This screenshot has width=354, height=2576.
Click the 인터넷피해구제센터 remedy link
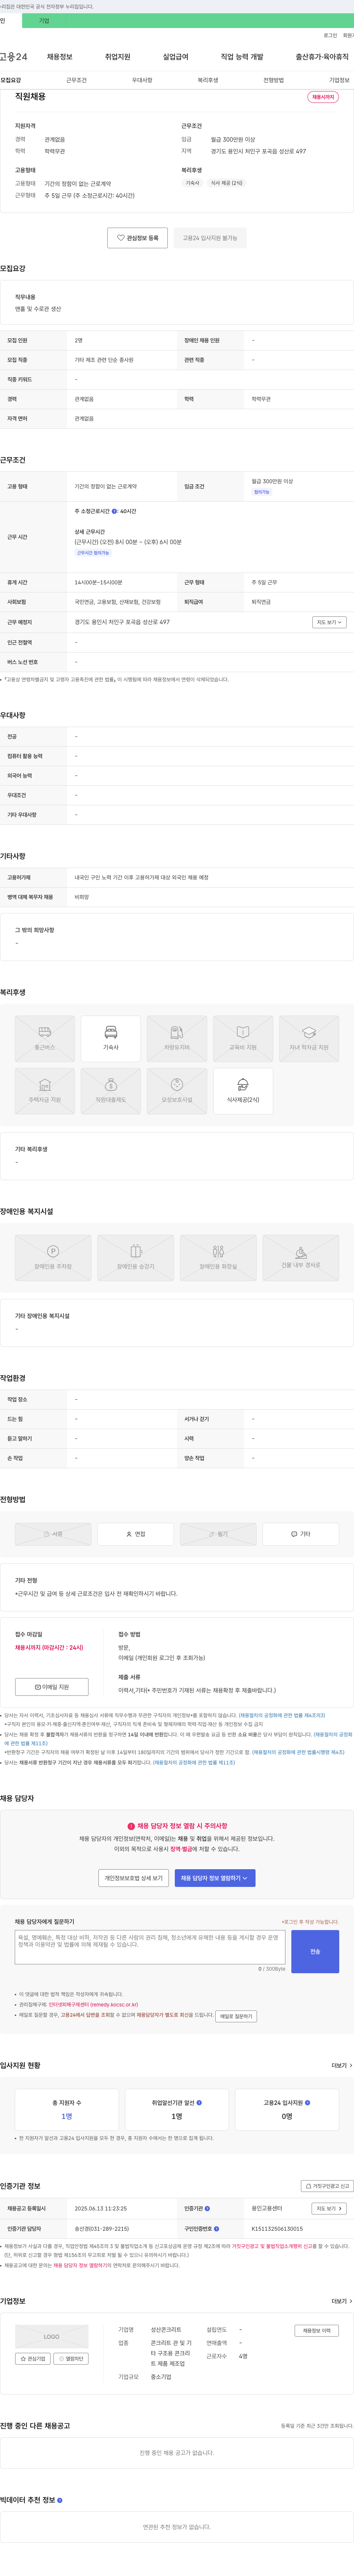(x=93, y=2005)
